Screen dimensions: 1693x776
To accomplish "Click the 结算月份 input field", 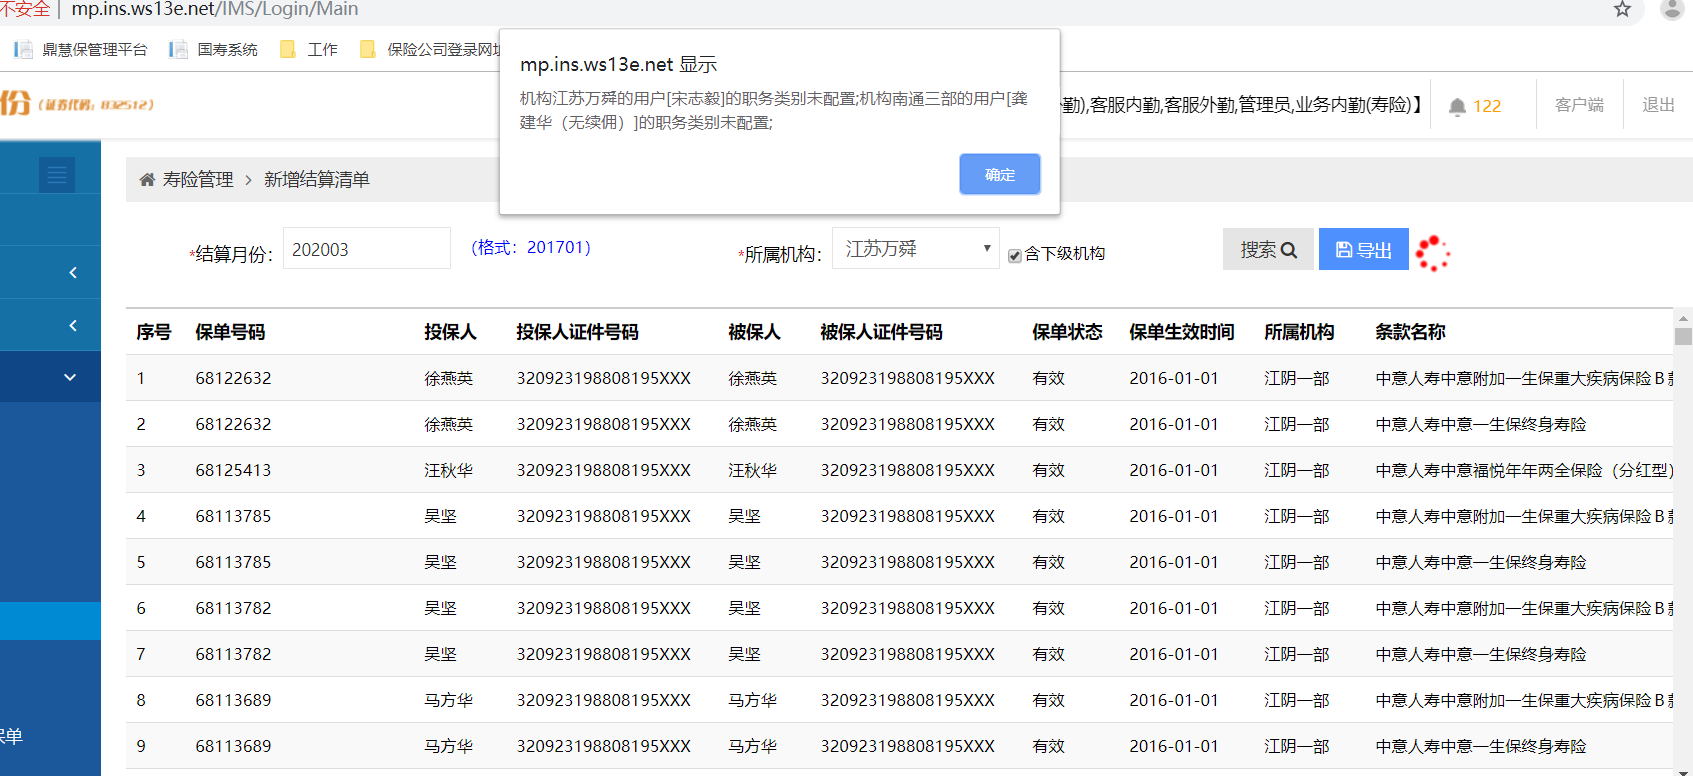I will (366, 249).
